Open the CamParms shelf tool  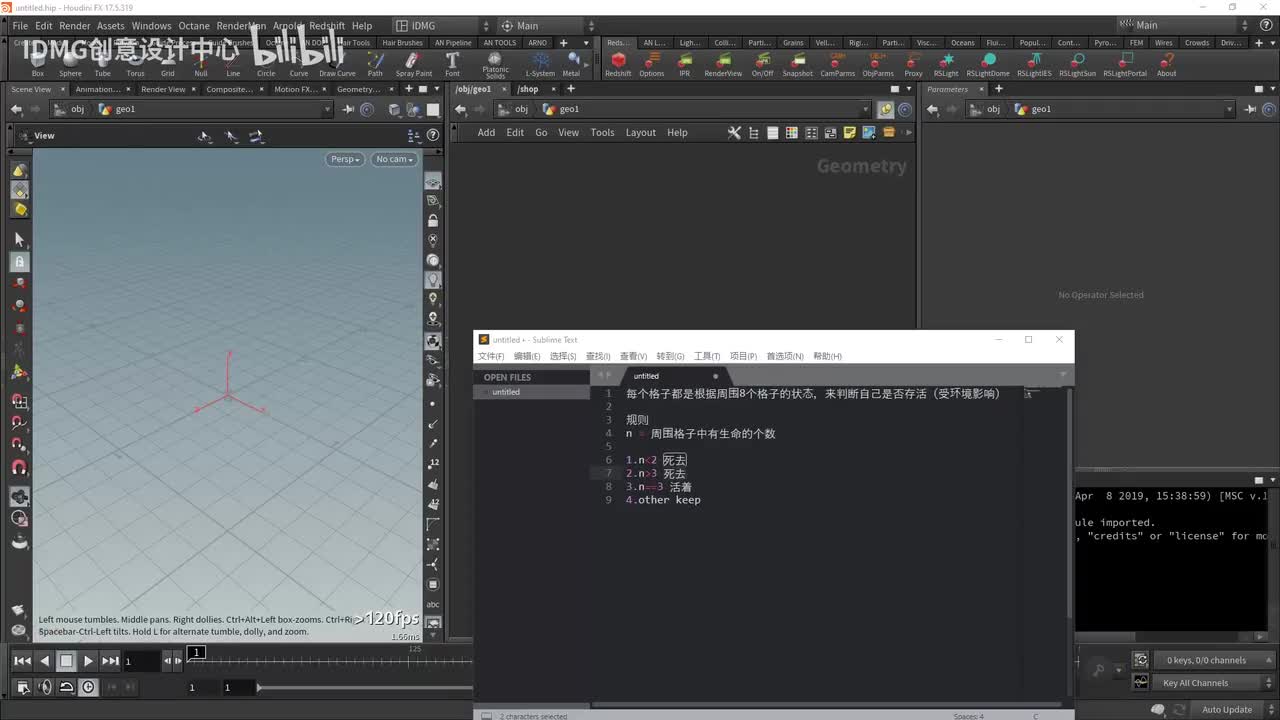click(837, 64)
